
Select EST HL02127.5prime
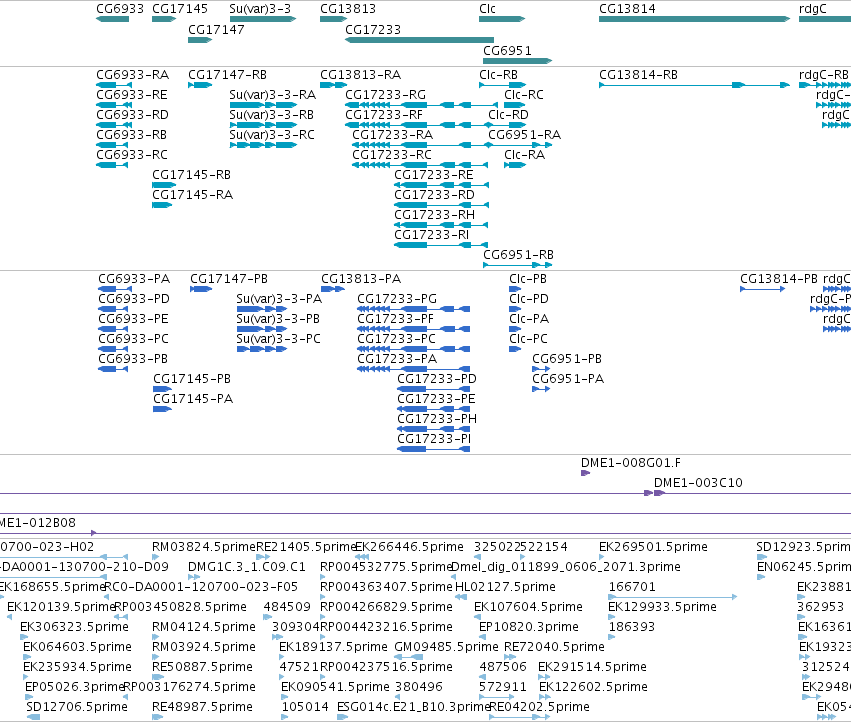(505, 587)
